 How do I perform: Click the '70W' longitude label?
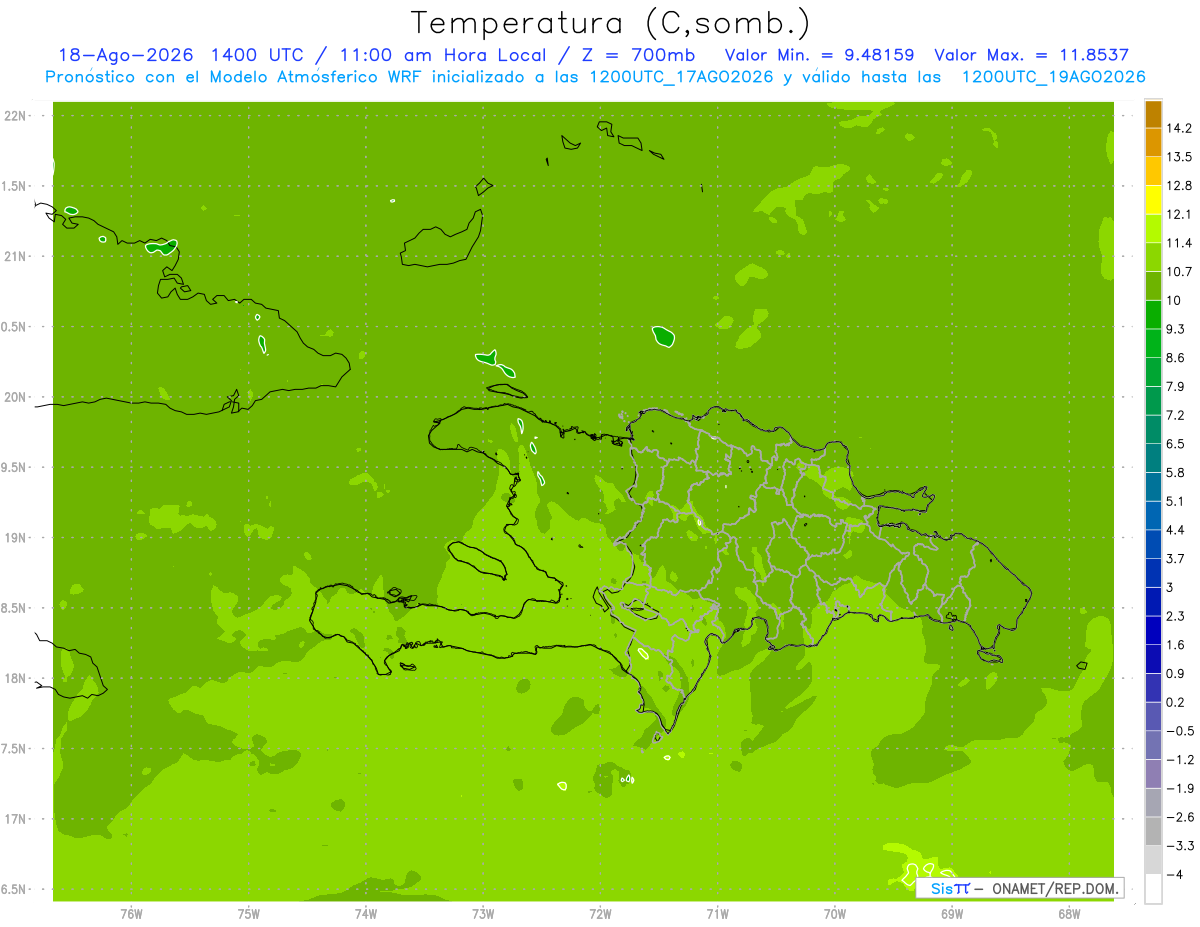point(835,914)
